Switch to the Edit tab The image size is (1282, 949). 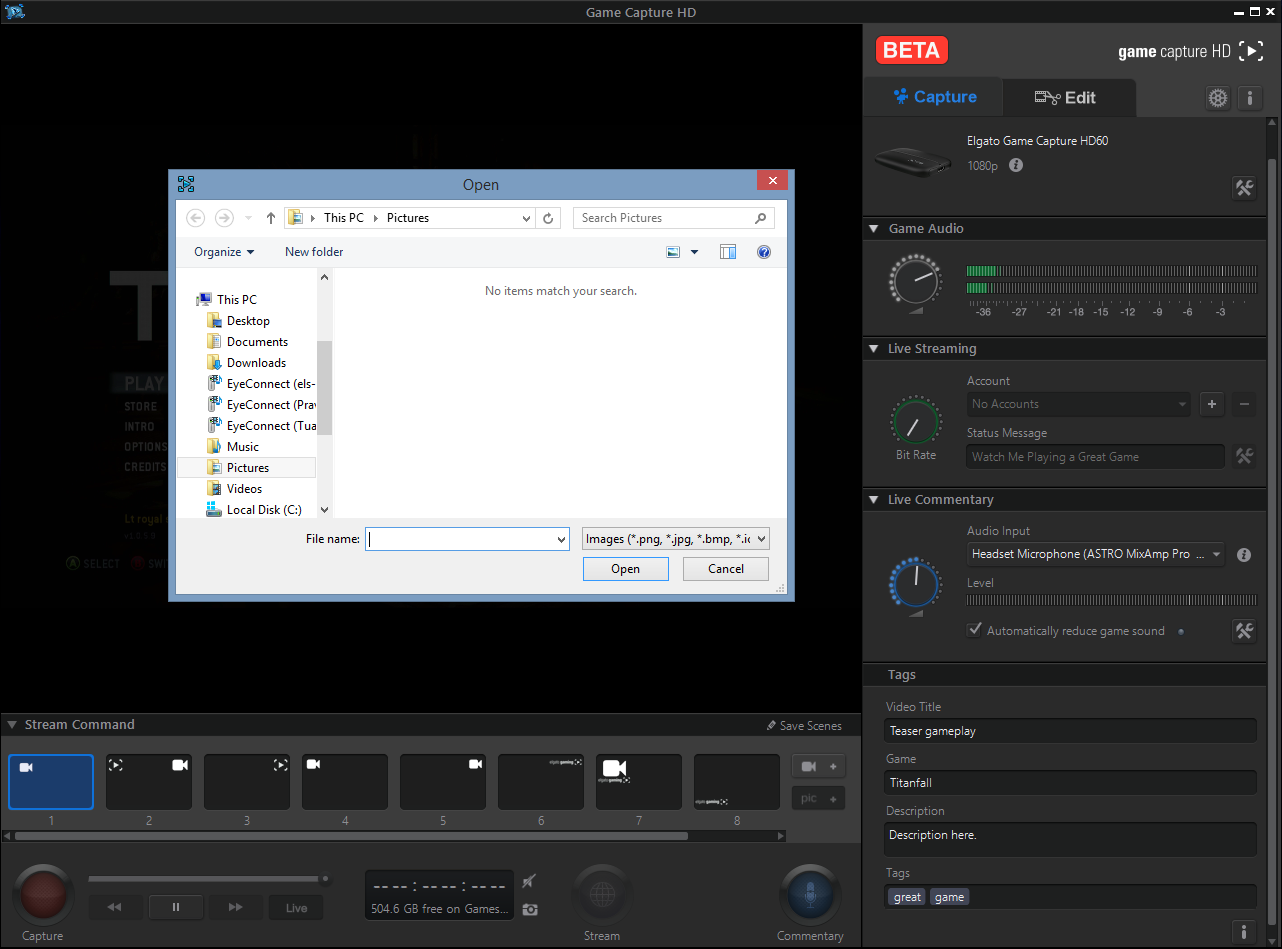coord(1067,97)
